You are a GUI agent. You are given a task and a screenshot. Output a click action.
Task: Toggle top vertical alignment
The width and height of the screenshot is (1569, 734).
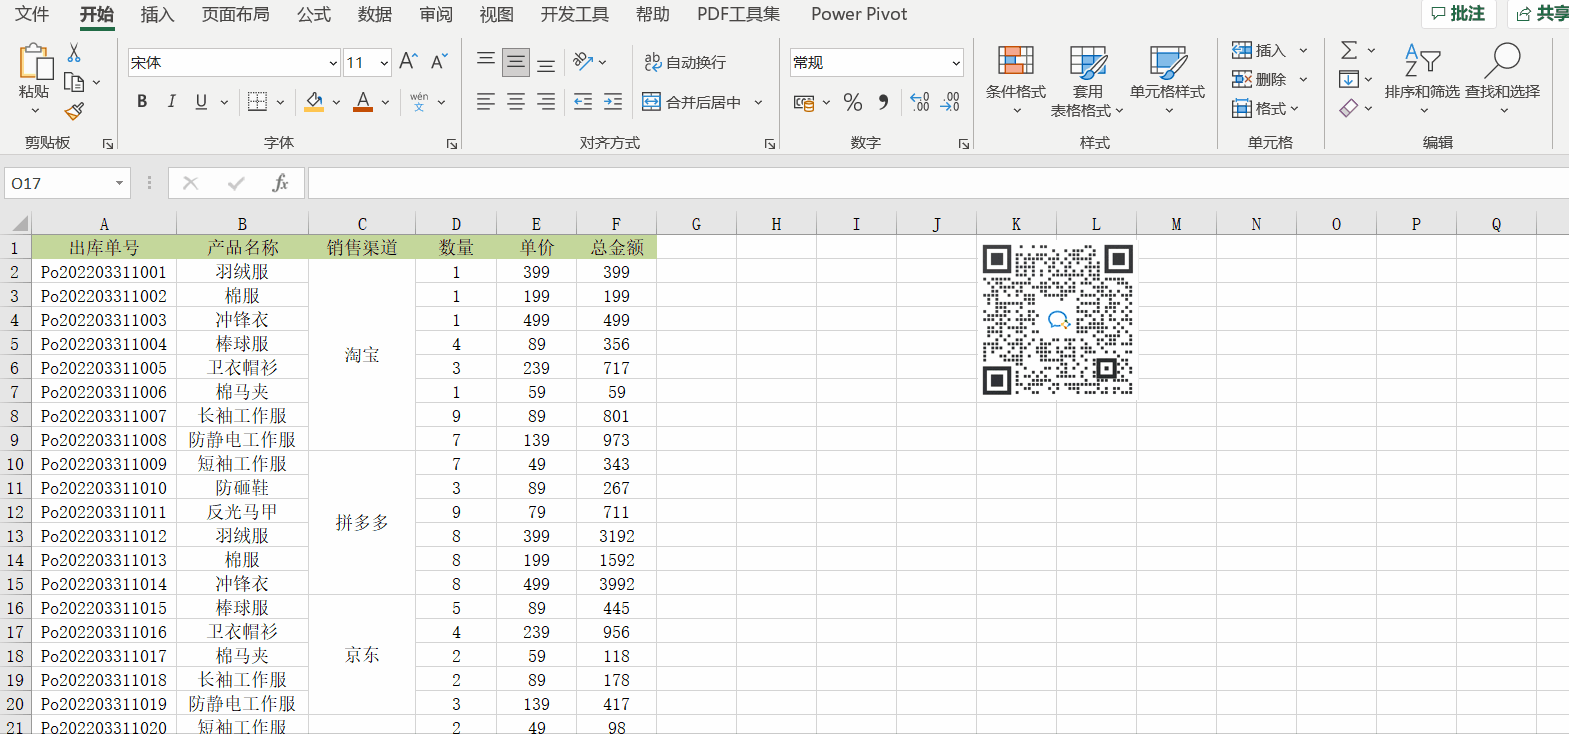pyautogui.click(x=486, y=62)
